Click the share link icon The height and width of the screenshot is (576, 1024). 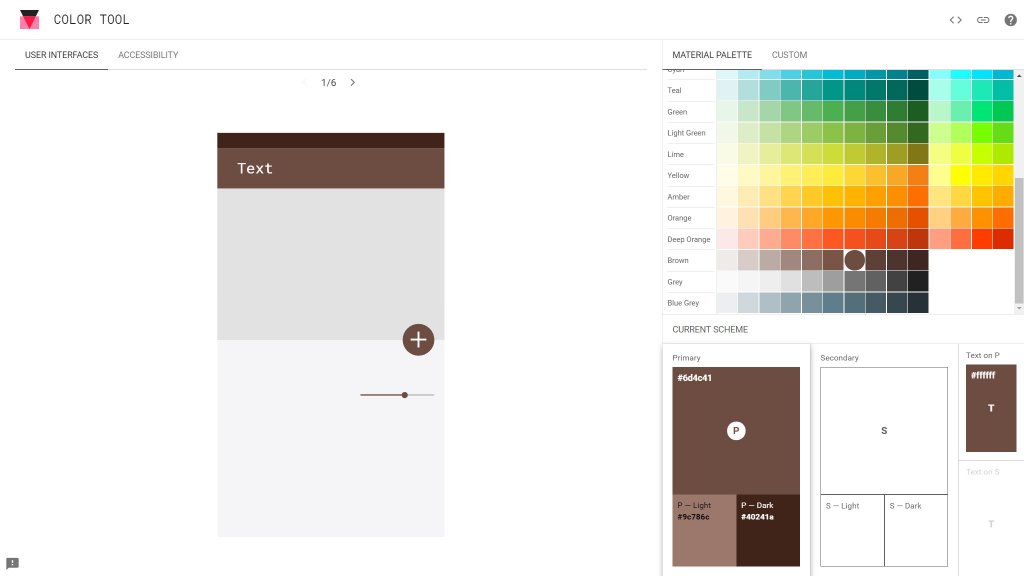click(x=982, y=19)
